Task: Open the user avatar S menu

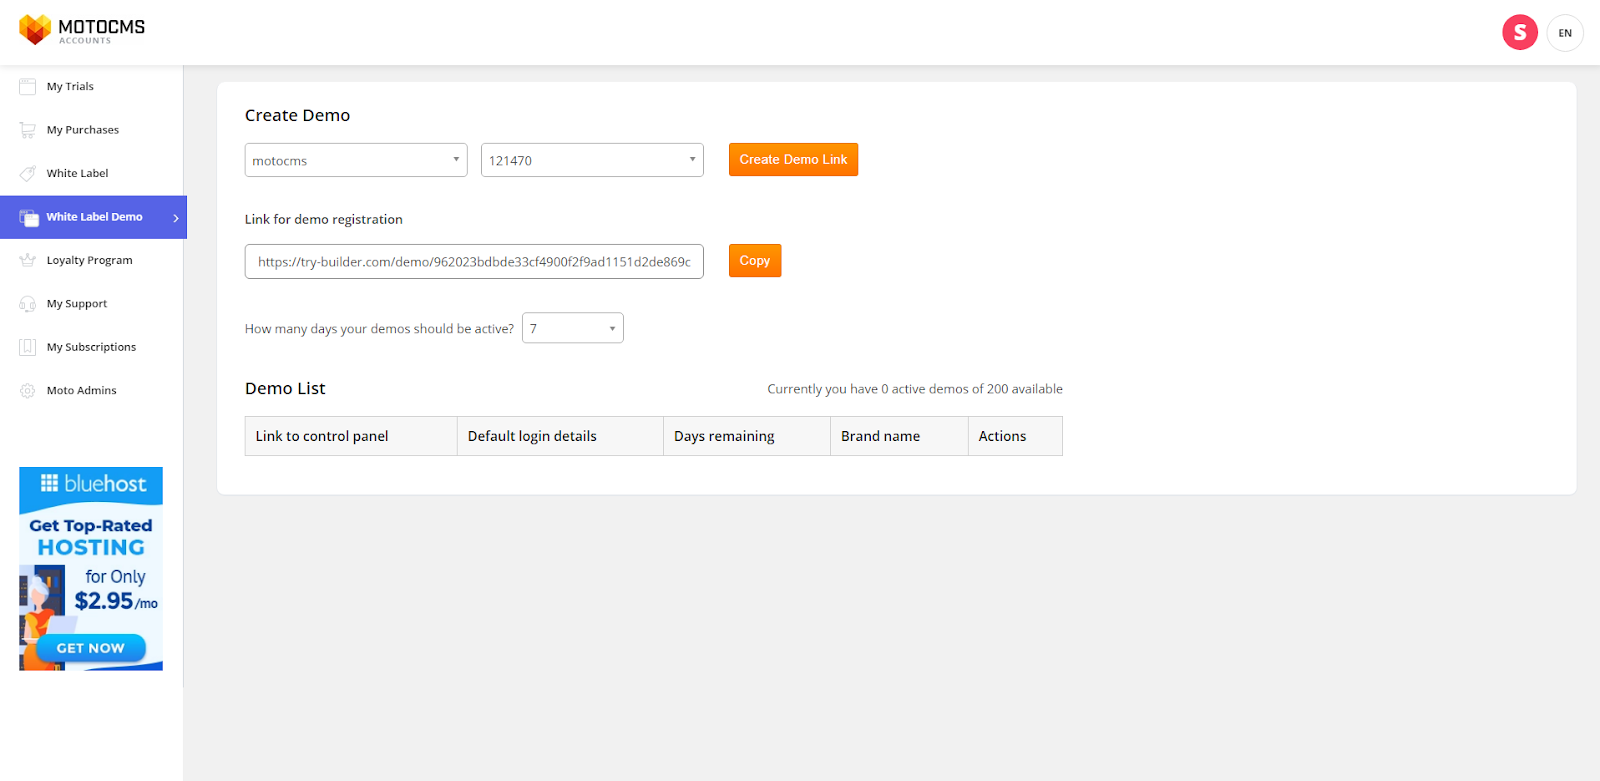Action: [x=1520, y=33]
